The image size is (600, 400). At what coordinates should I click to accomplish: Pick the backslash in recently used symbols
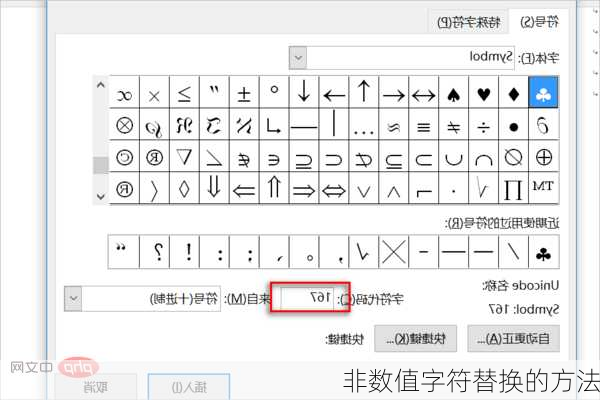514,252
